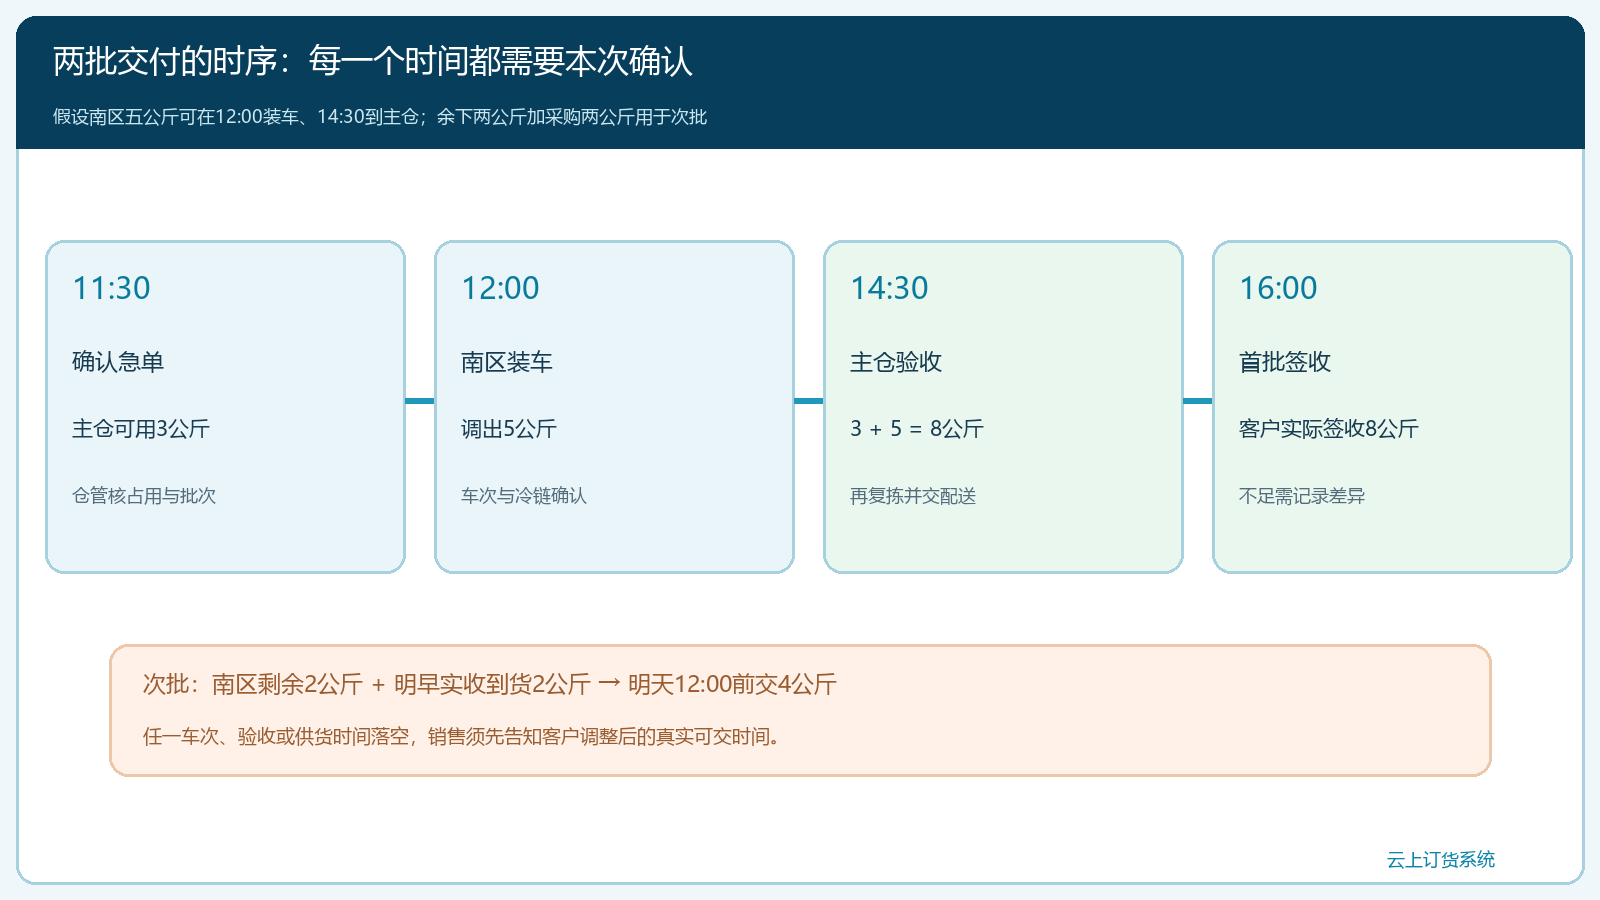Select the 首批签收 step label
1600x900 pixels.
pyautogui.click(x=1285, y=362)
